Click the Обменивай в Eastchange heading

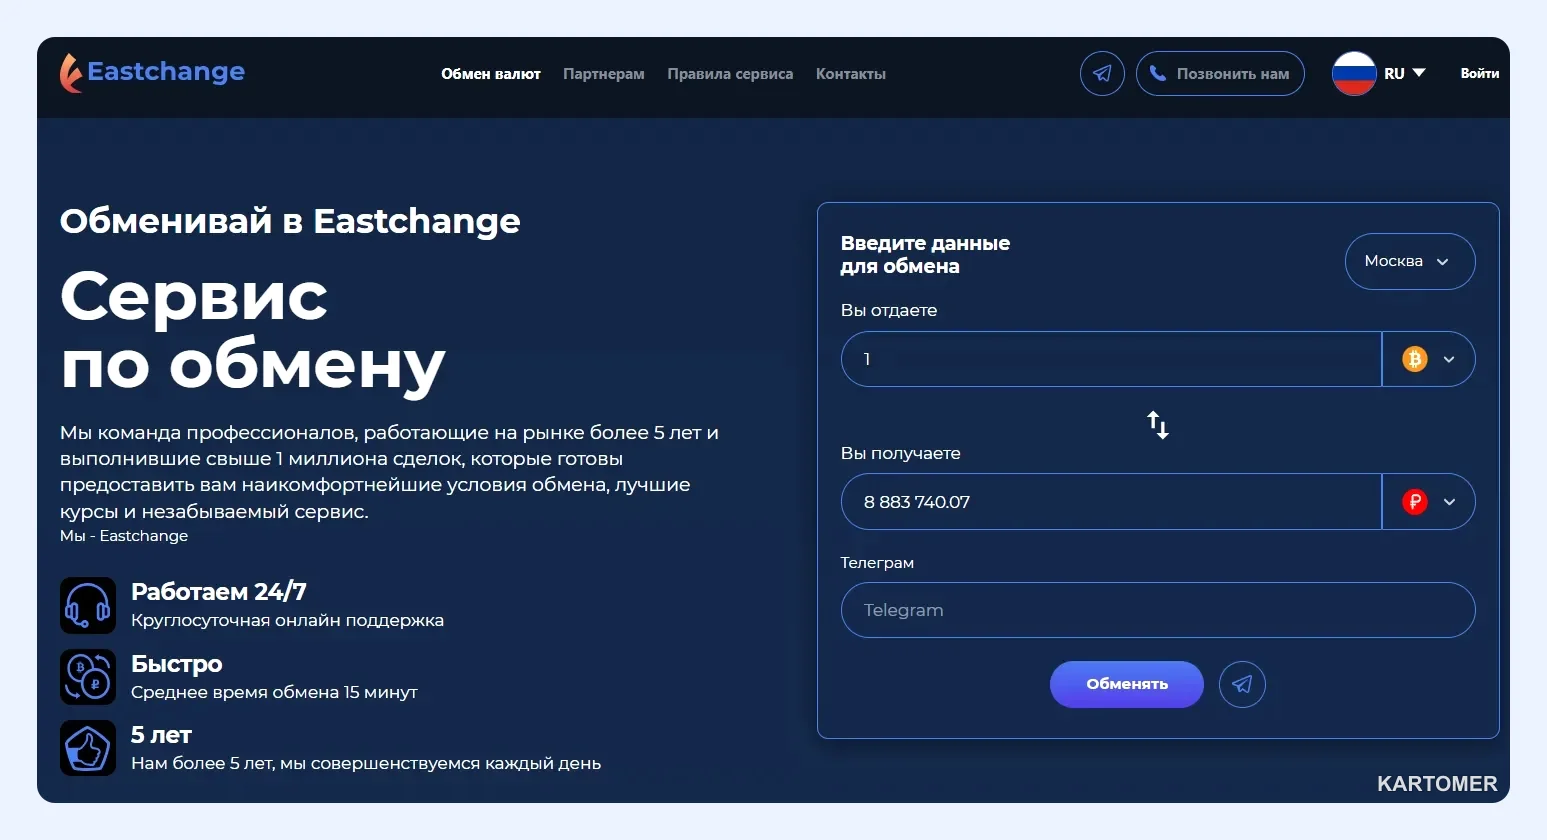pyautogui.click(x=290, y=221)
